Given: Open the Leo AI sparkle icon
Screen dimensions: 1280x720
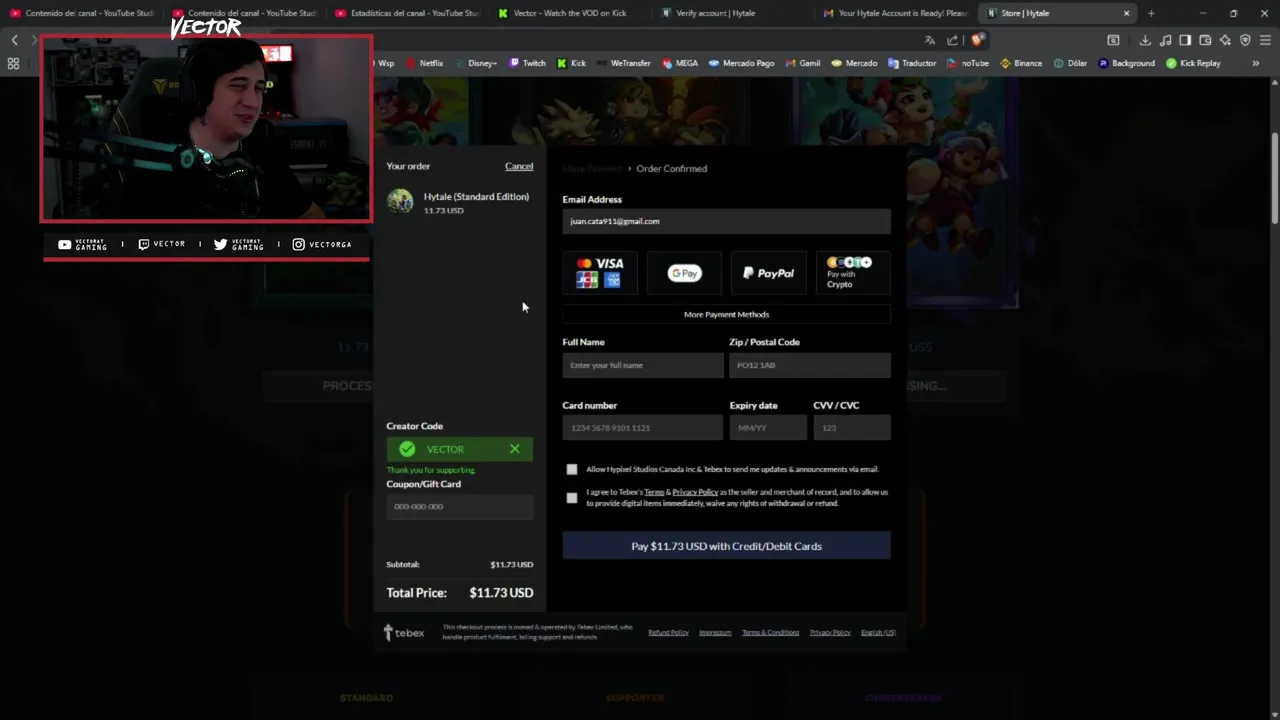Looking at the screenshot, I should tap(1225, 40).
